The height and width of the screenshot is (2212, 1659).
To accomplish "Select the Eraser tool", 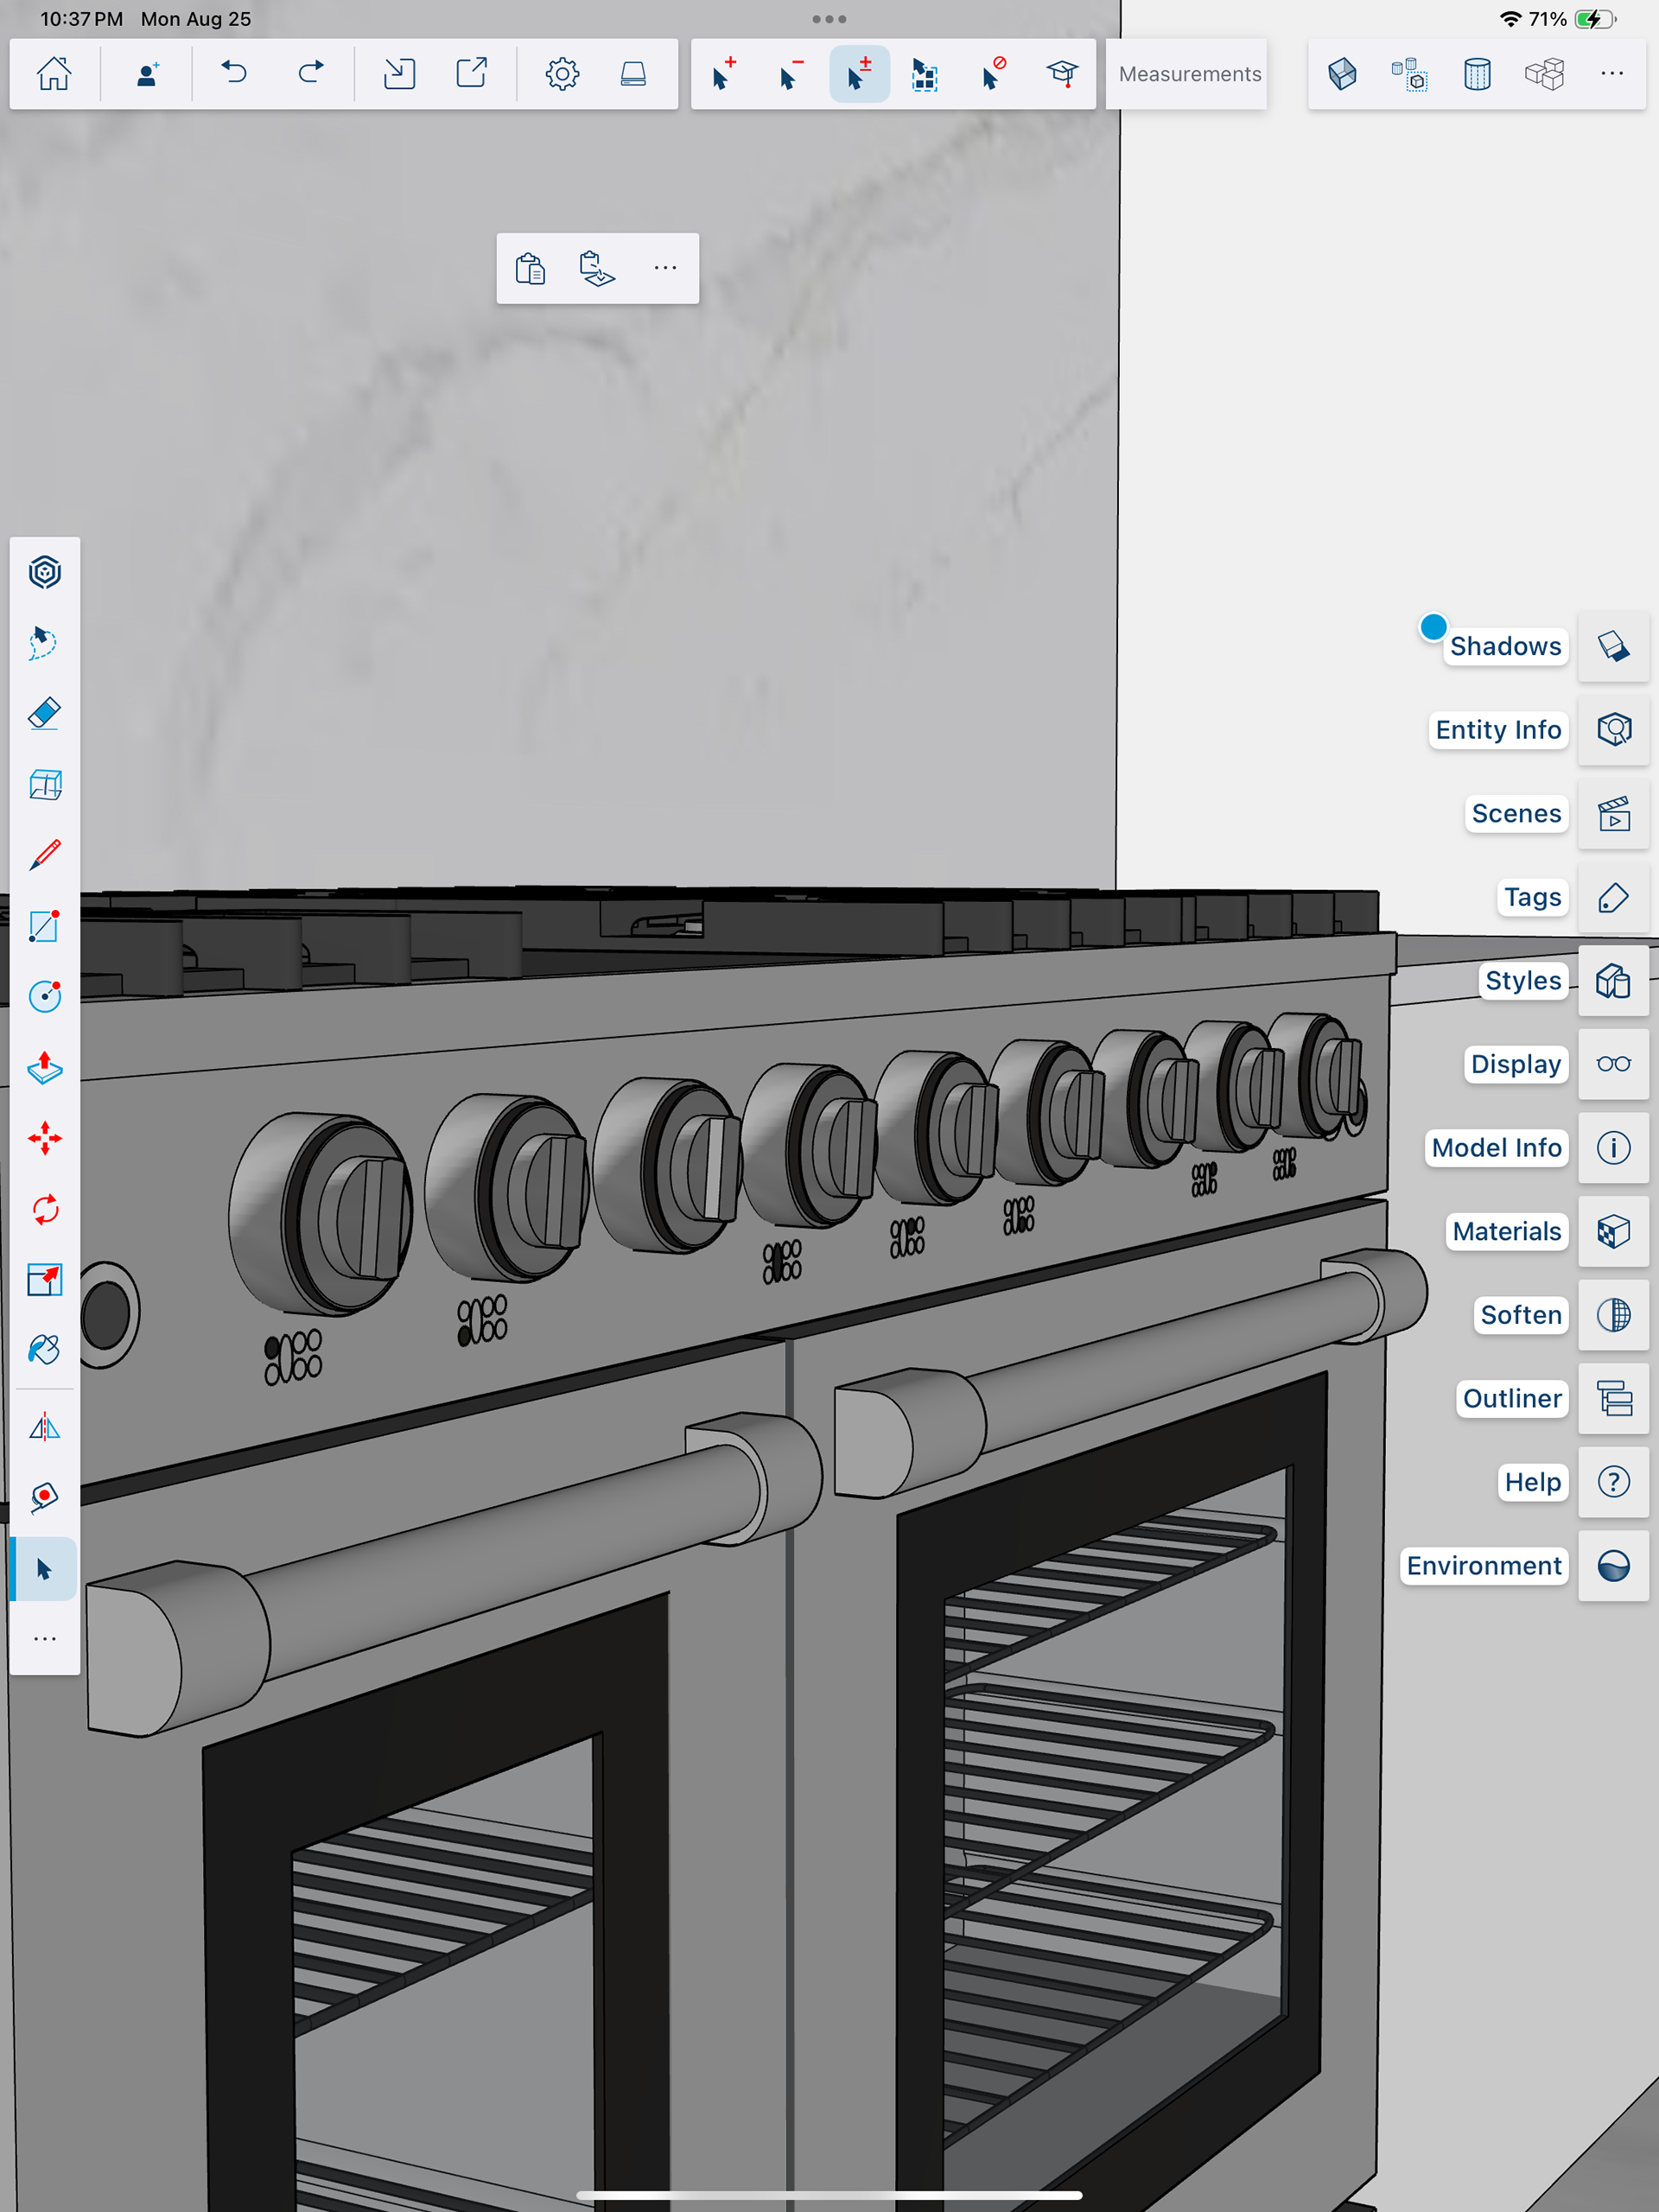I will pos(45,714).
